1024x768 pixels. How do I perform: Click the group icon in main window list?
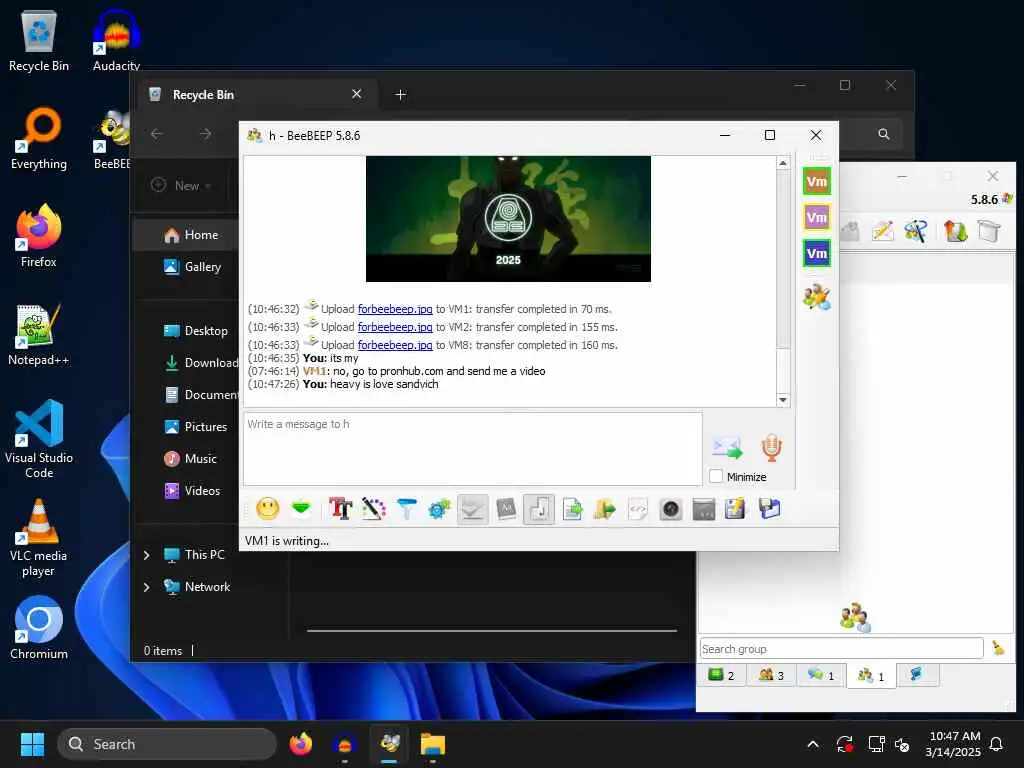(856, 616)
